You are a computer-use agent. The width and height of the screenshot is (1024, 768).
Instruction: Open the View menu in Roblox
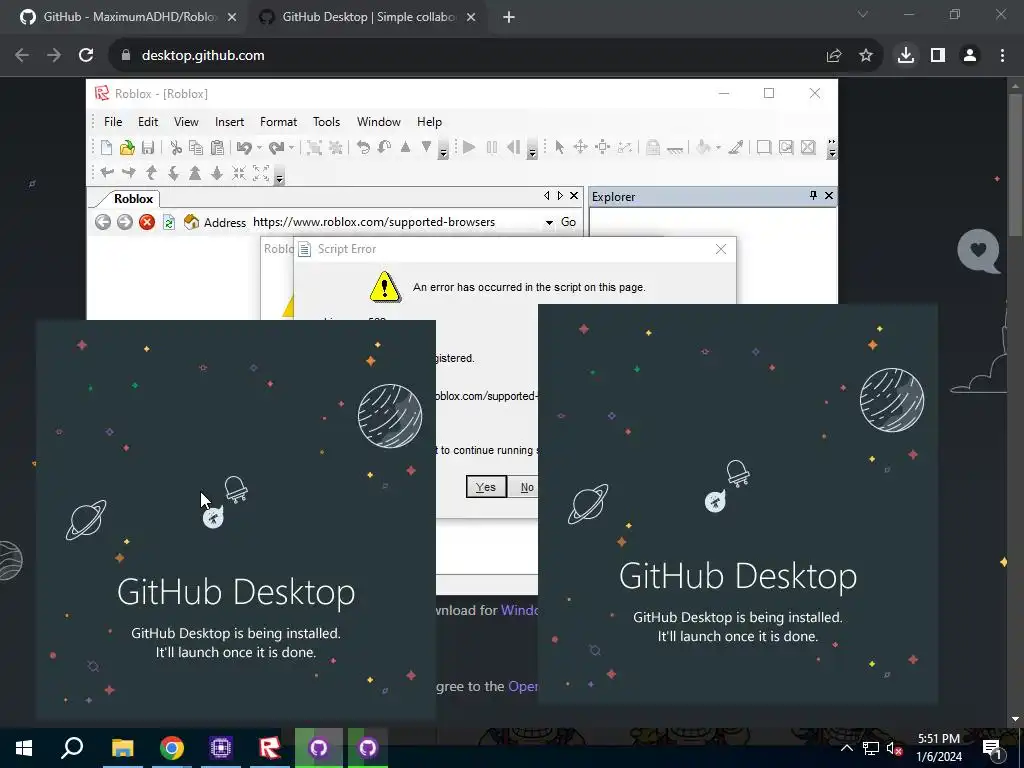186,122
